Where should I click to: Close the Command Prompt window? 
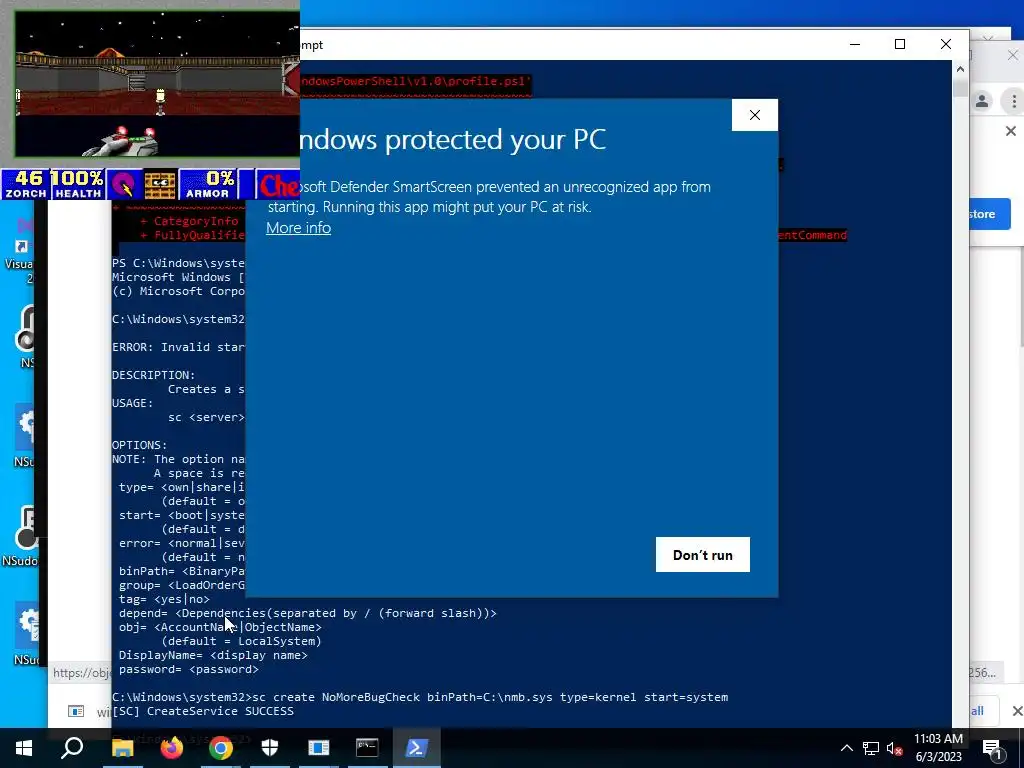(x=946, y=44)
